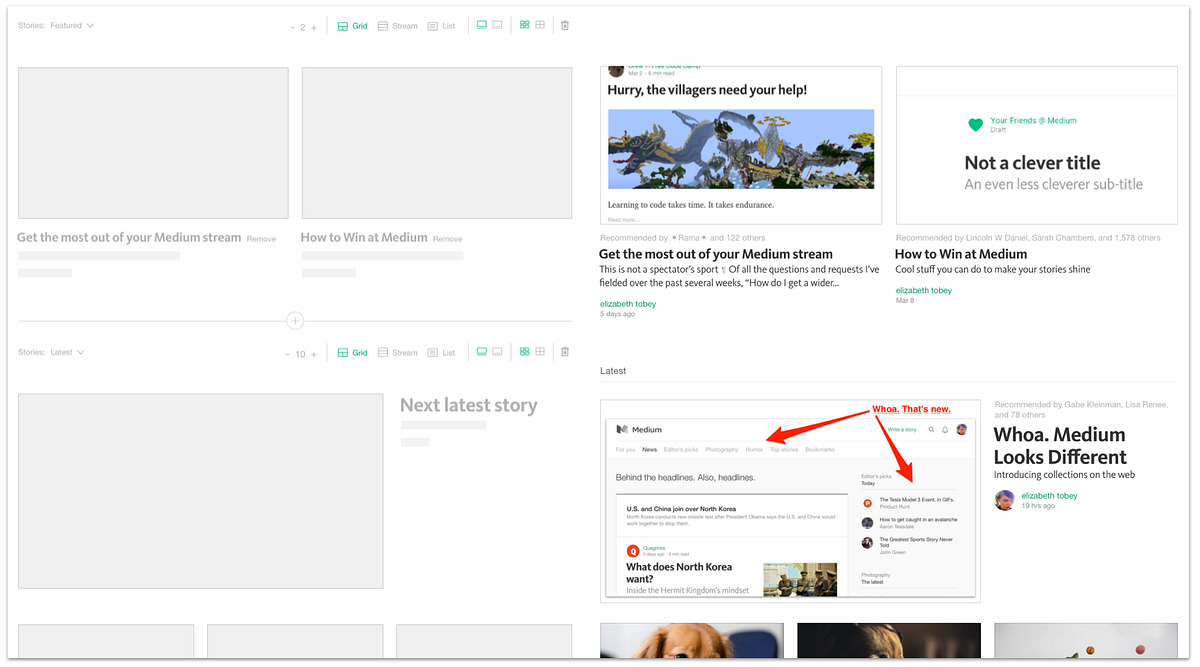
Task: Click 'Read more…' in villagers card
Action: point(622,220)
